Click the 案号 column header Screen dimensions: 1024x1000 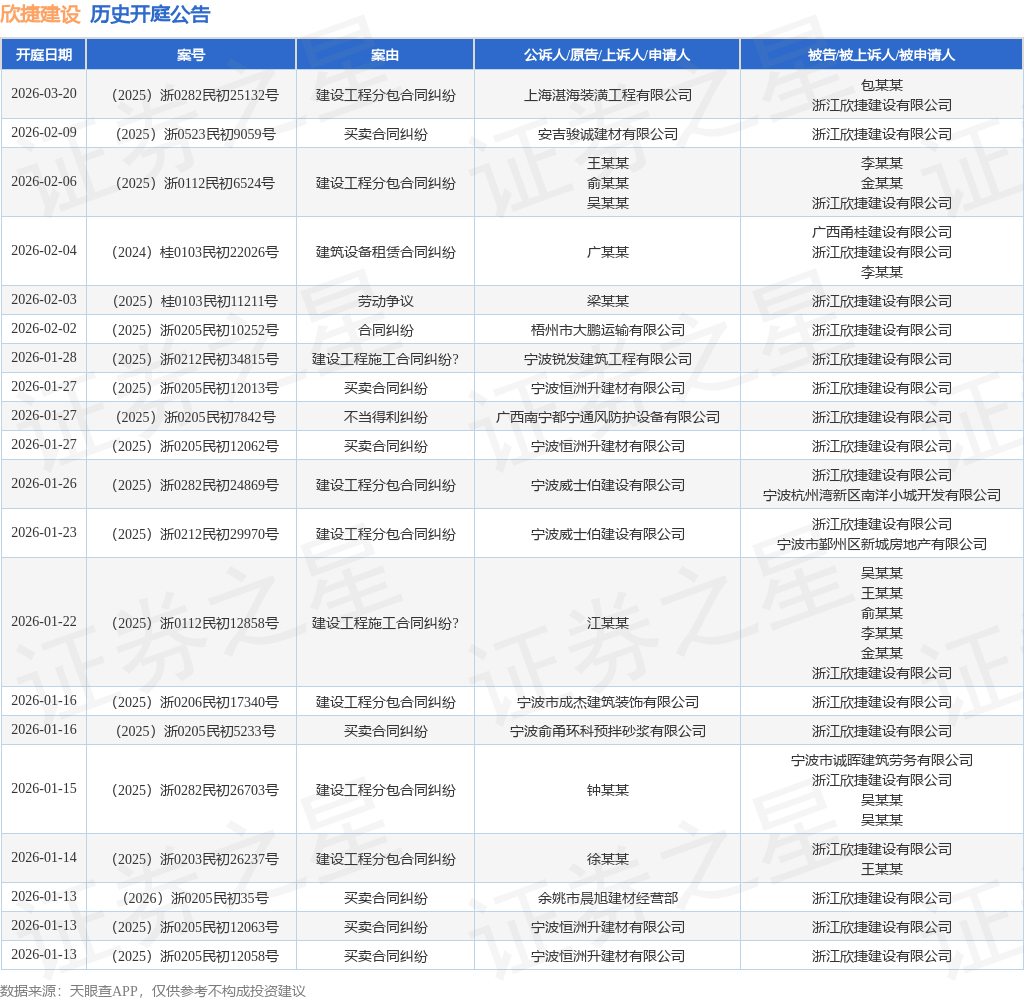pyautogui.click(x=191, y=55)
